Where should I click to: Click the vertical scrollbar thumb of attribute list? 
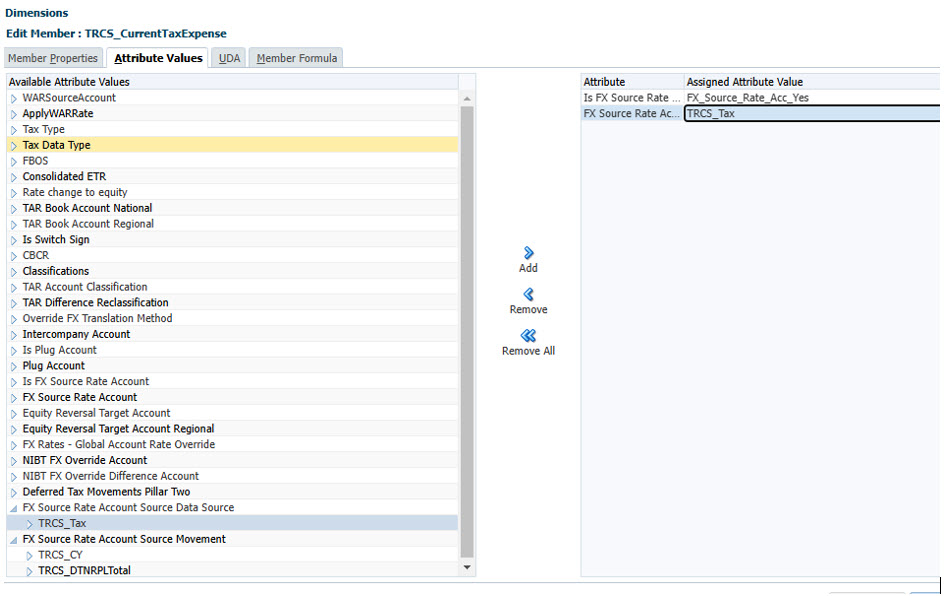click(467, 331)
